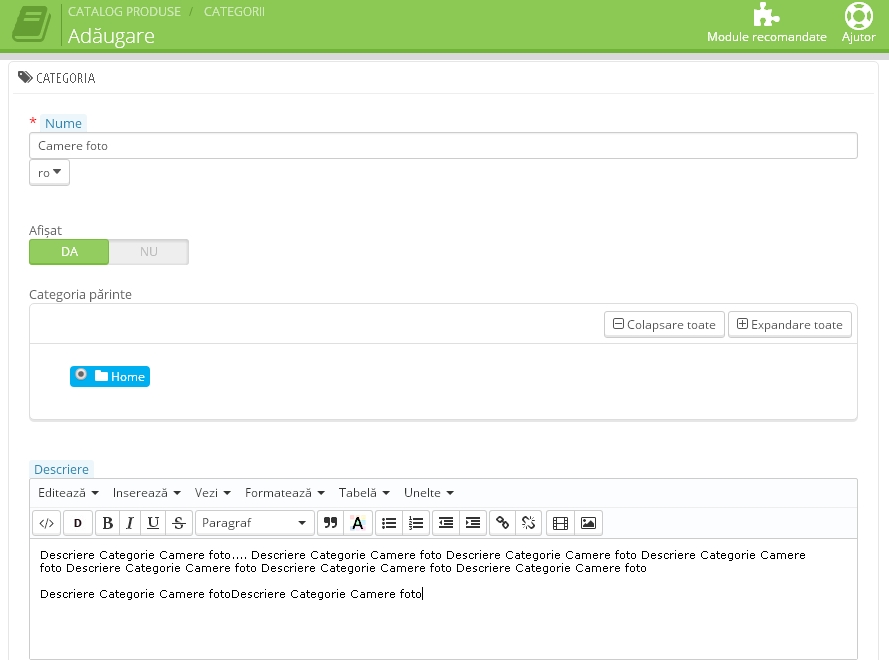889x660 pixels.
Task: Insert a video using the media button
Action: (x=560, y=523)
